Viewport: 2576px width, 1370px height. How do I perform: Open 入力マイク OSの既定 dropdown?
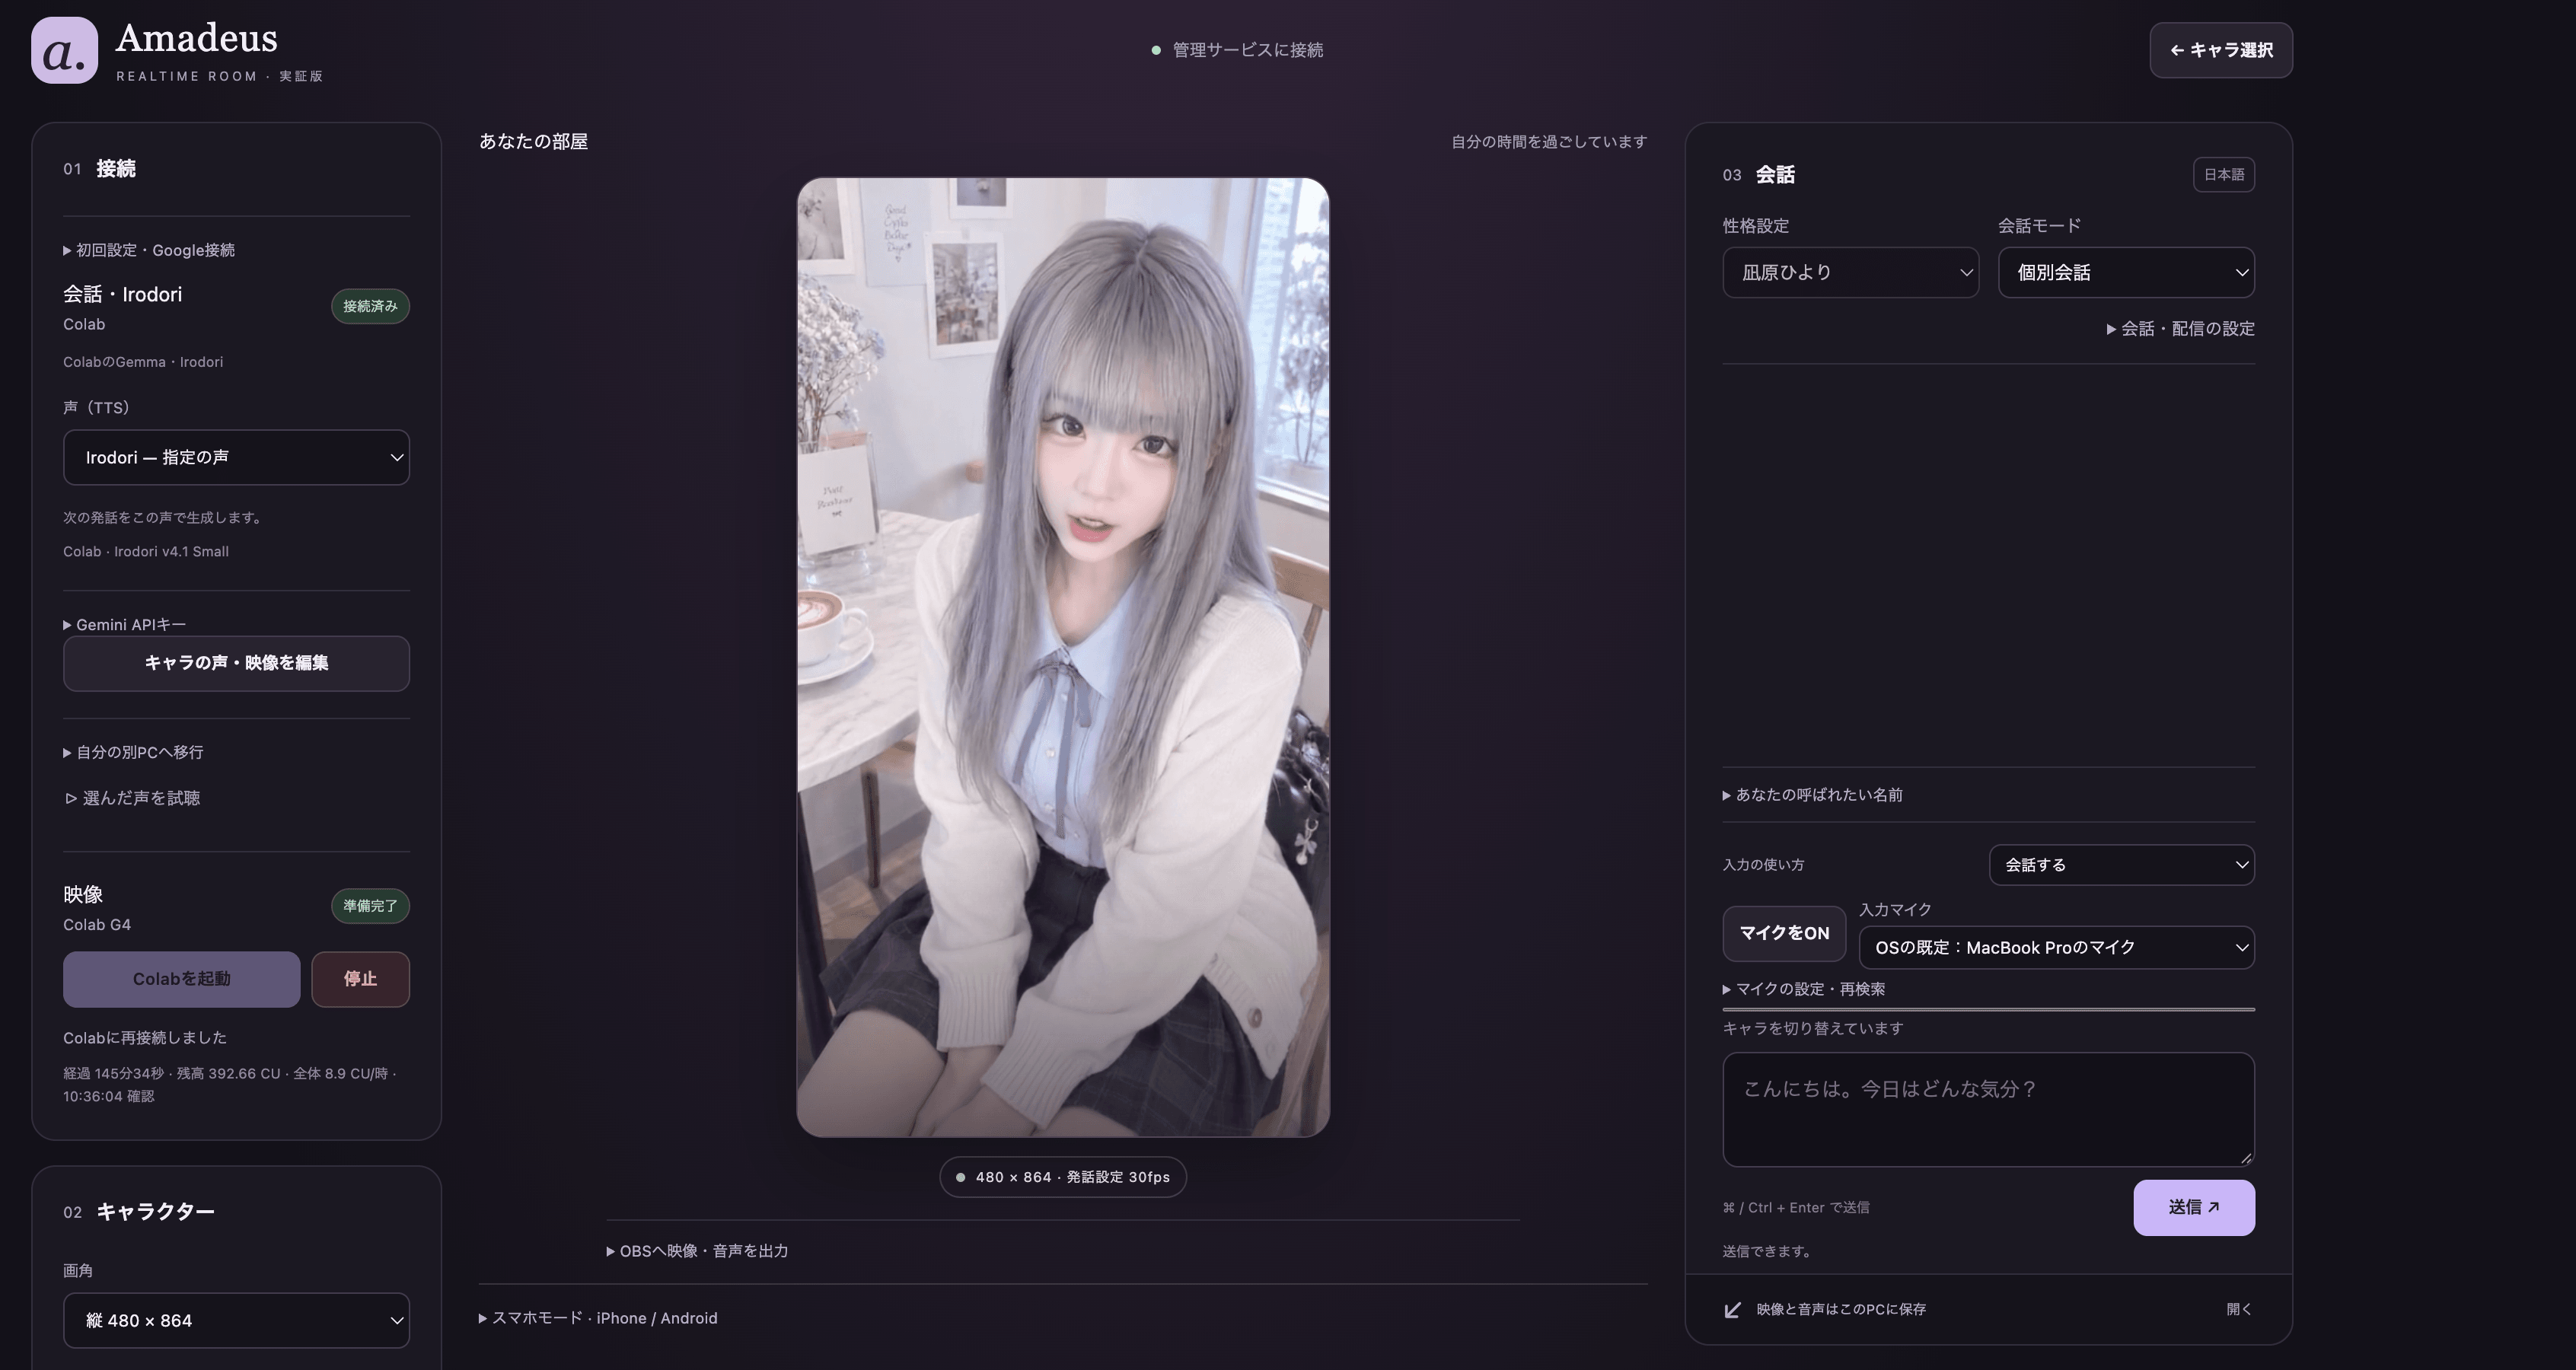[x=2056, y=947]
